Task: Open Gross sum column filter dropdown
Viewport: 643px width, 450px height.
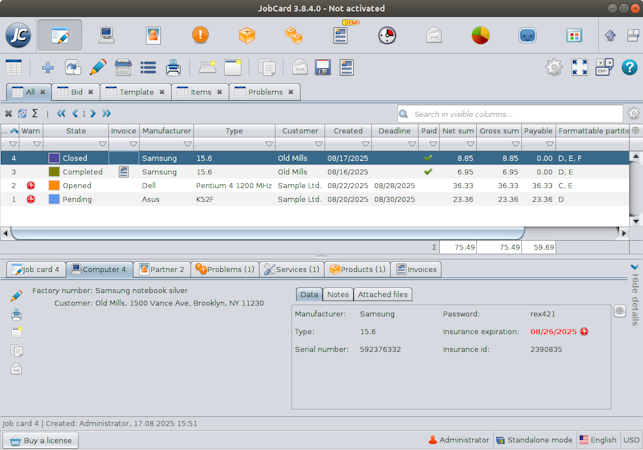Action: [515, 144]
